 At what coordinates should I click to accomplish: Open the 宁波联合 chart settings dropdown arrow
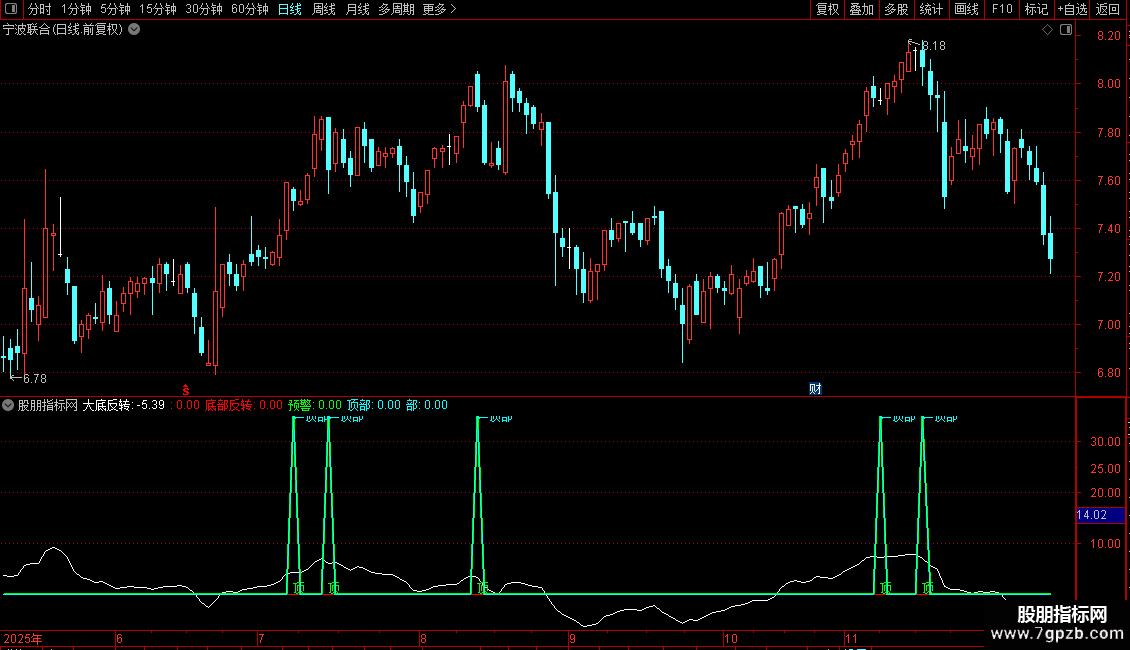[134, 30]
